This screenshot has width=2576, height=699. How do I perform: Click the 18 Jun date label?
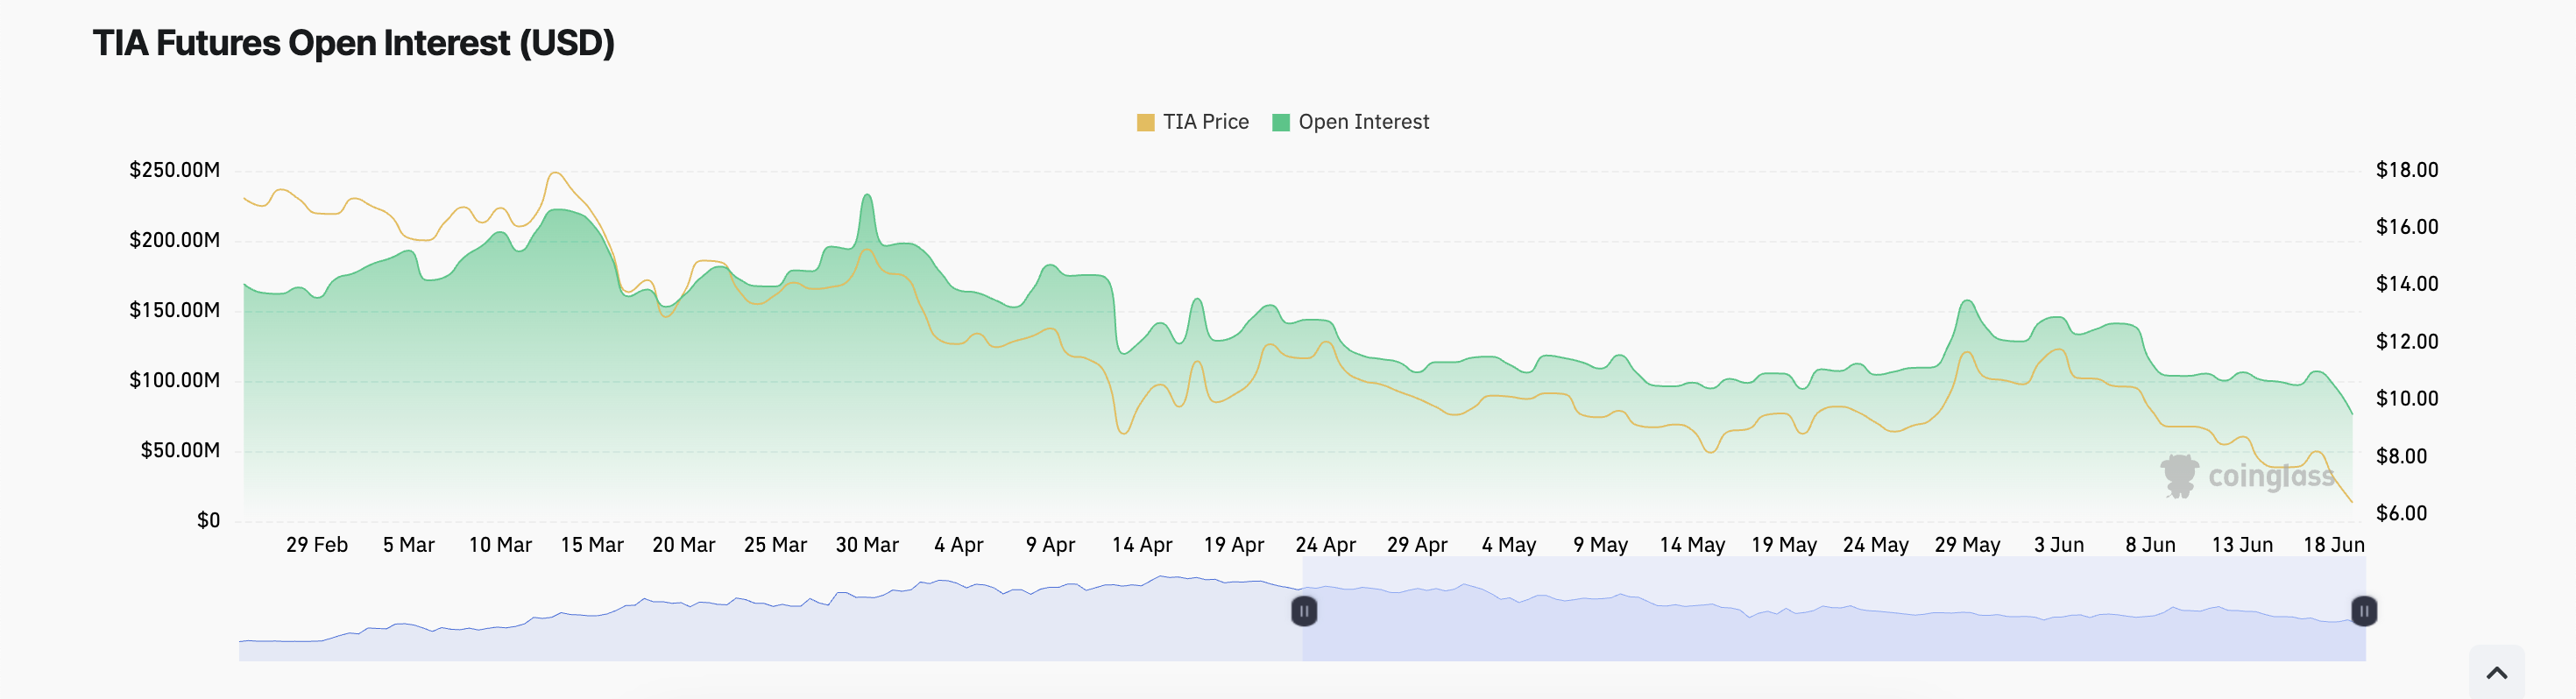2333,545
